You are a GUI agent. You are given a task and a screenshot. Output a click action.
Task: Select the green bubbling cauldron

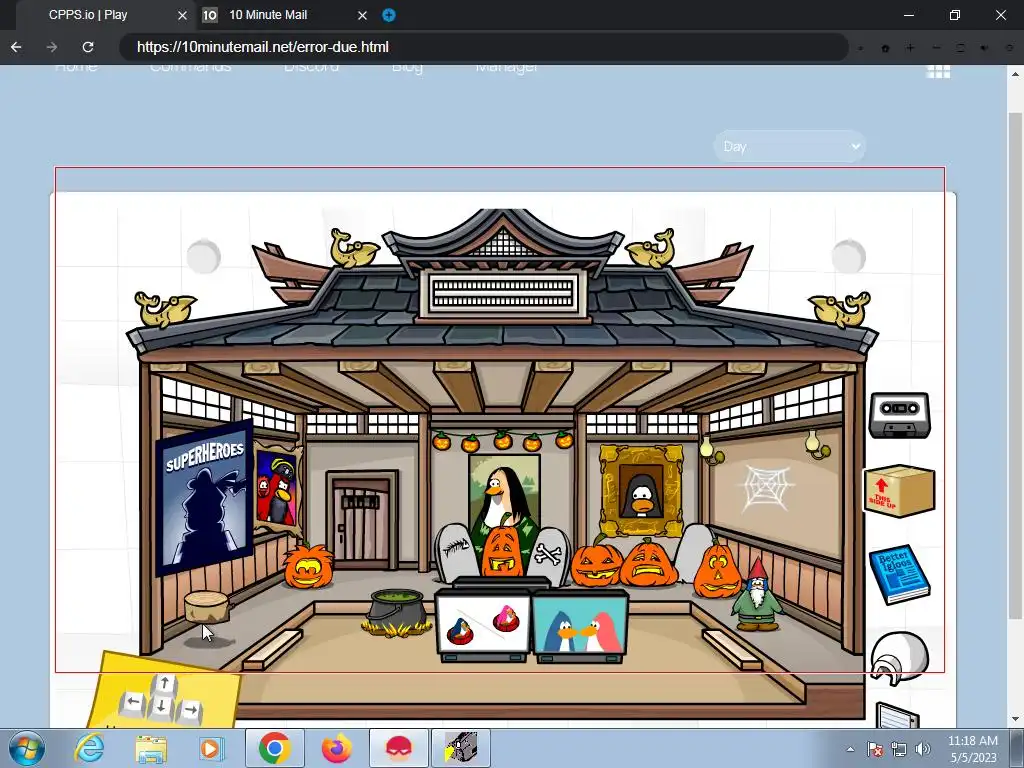pos(396,613)
